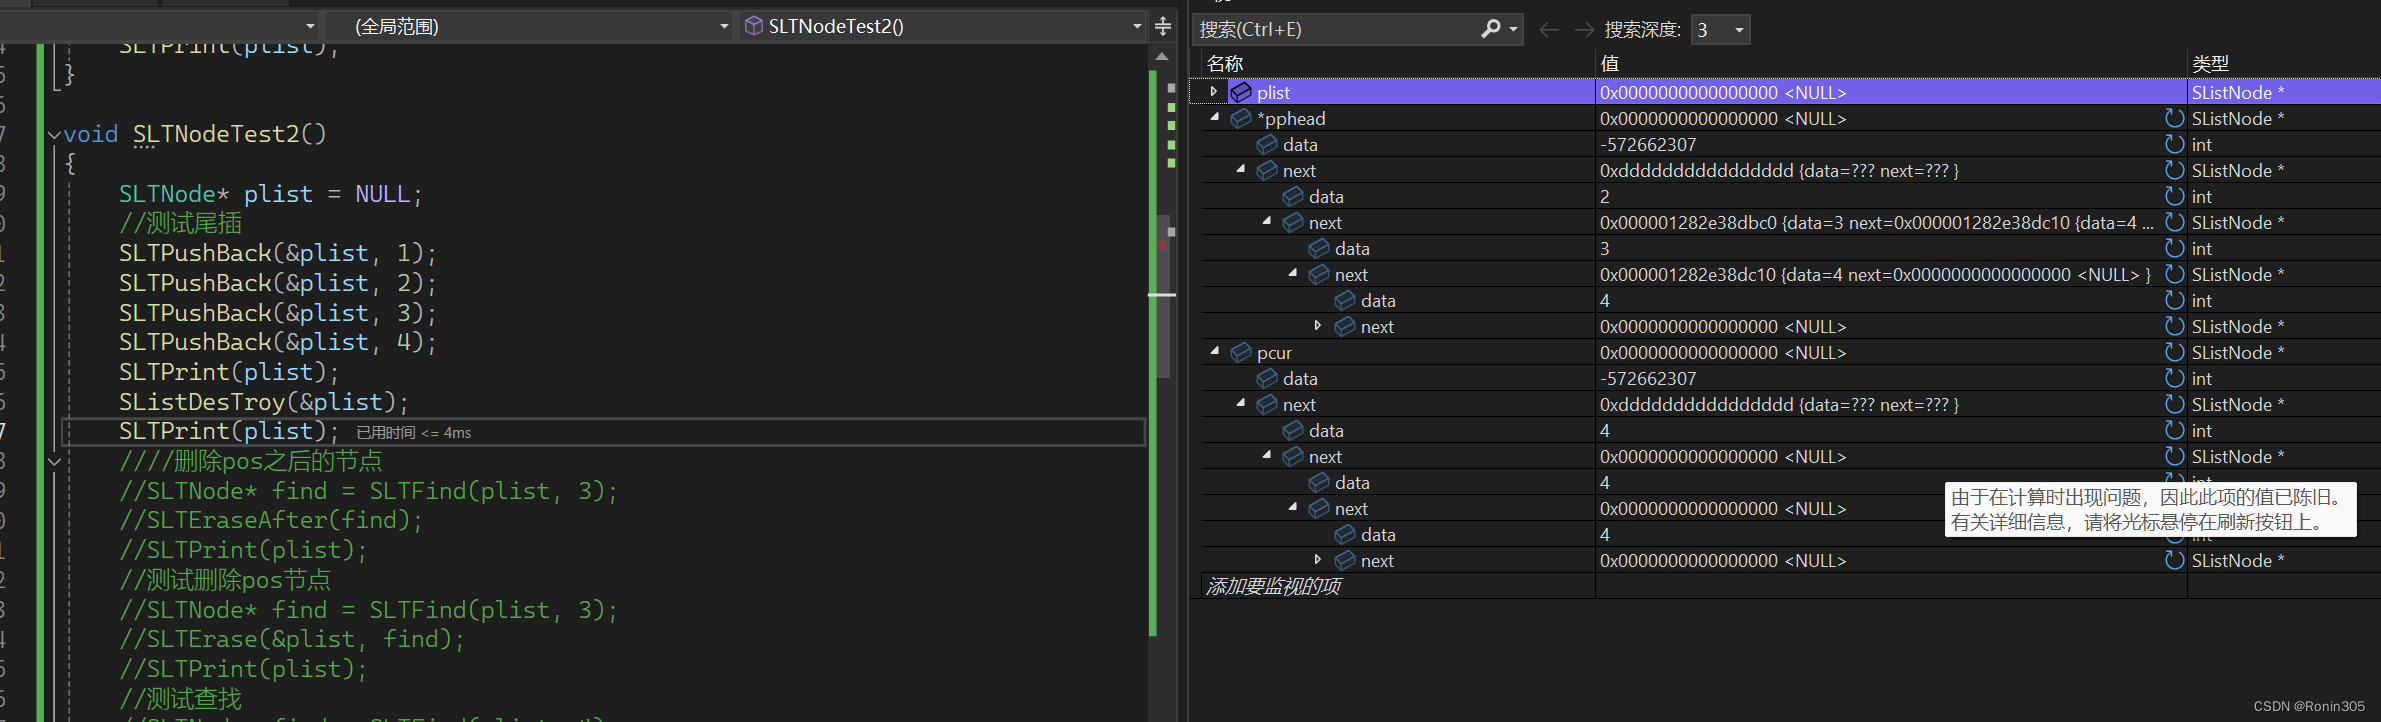Expand the plist watch row
The height and width of the screenshot is (722, 2381).
point(1214,92)
